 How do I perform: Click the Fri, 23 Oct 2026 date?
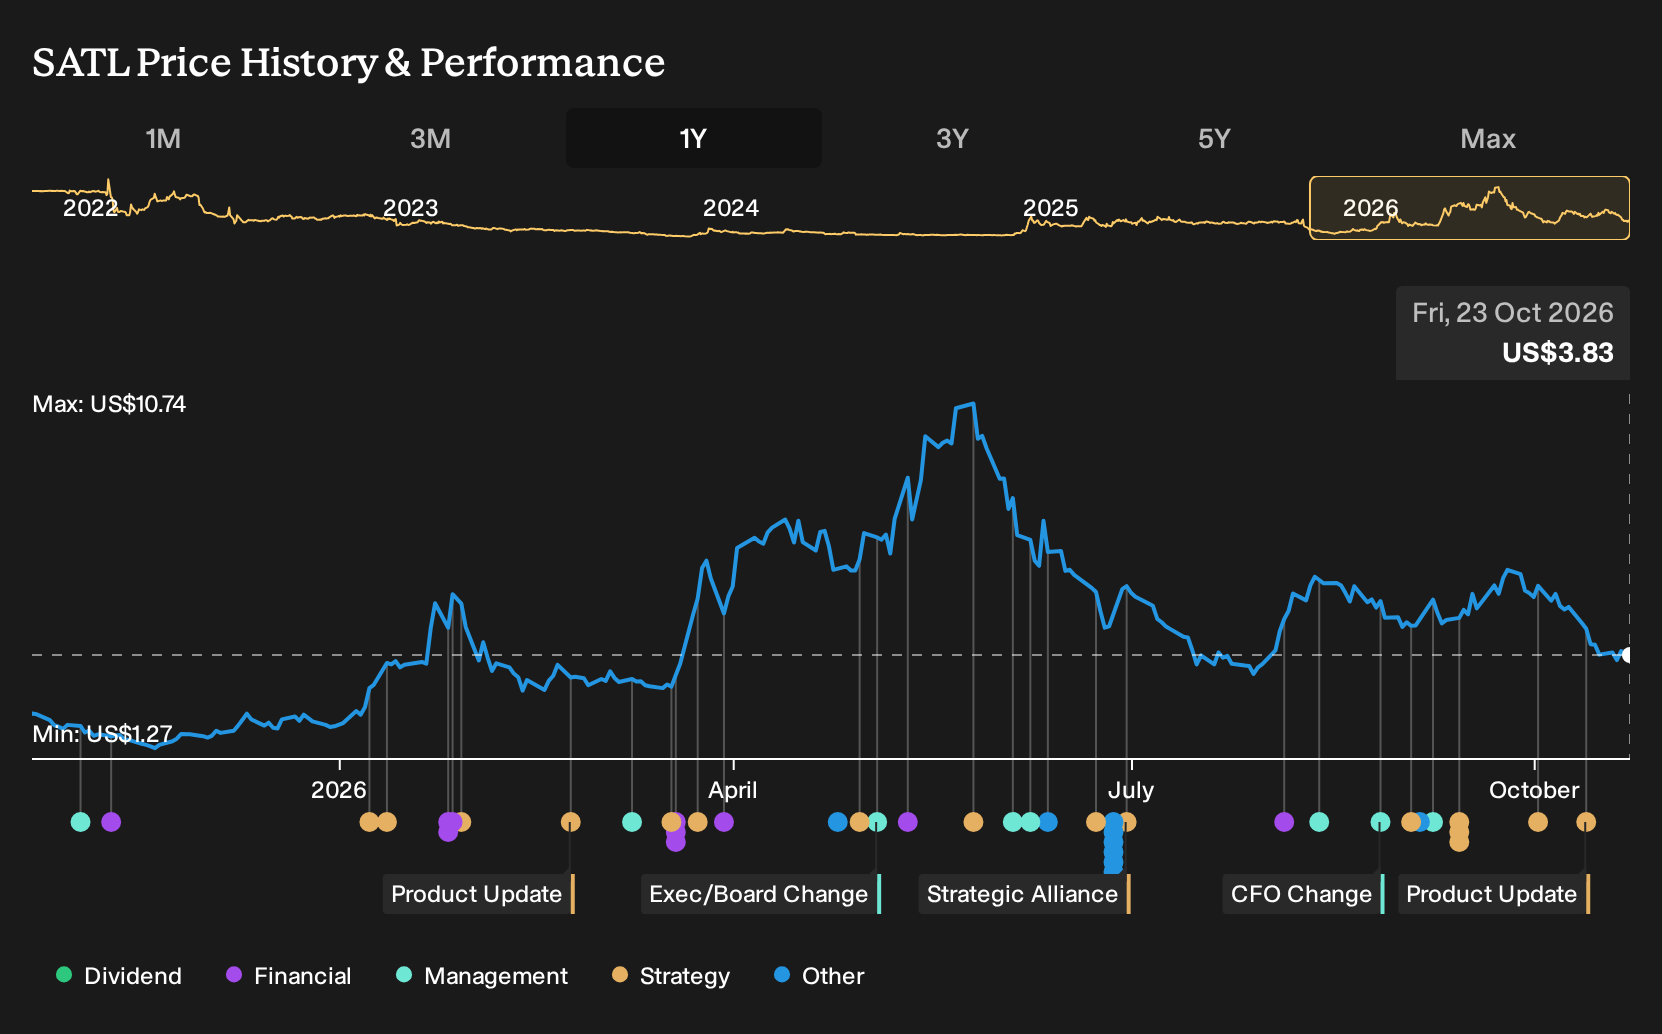click(x=1513, y=313)
